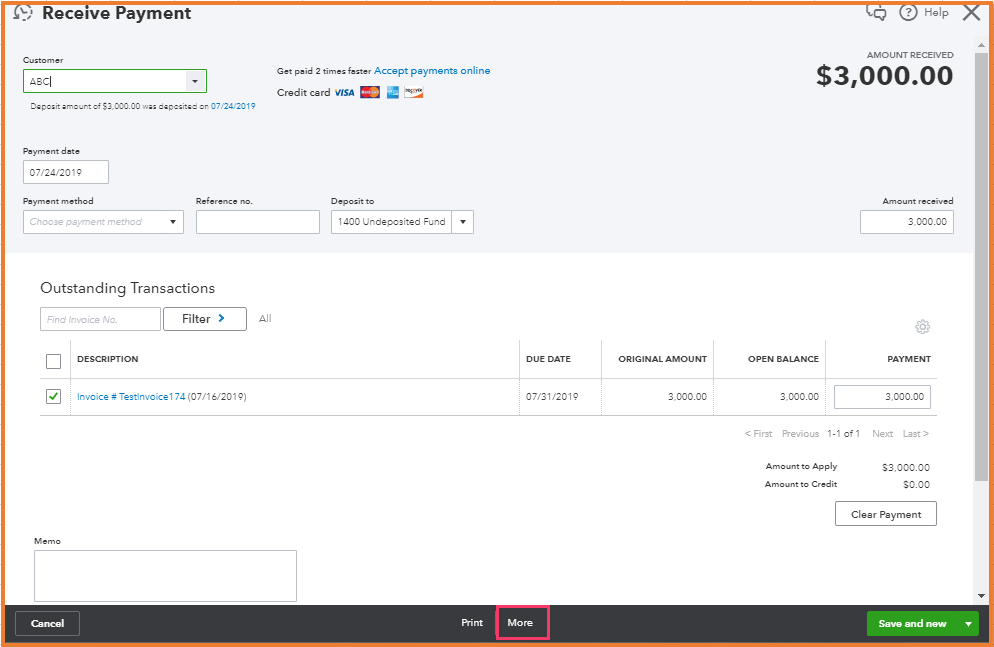Open the Filter panel
The image size is (994, 647).
[205, 319]
